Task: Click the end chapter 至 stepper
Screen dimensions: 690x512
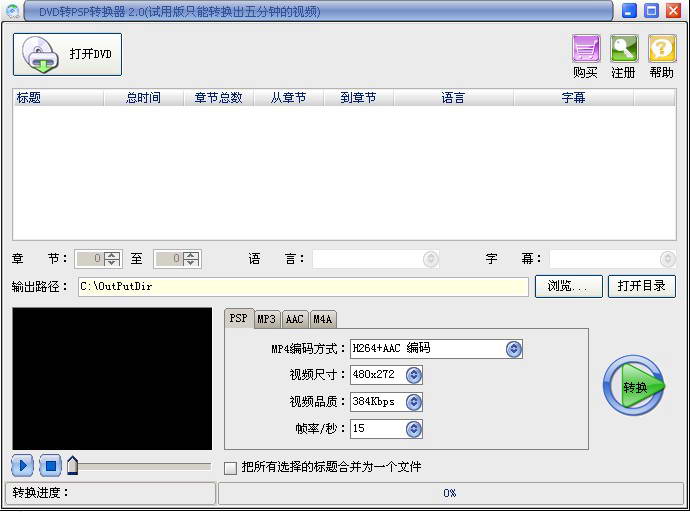Action: [x=177, y=259]
